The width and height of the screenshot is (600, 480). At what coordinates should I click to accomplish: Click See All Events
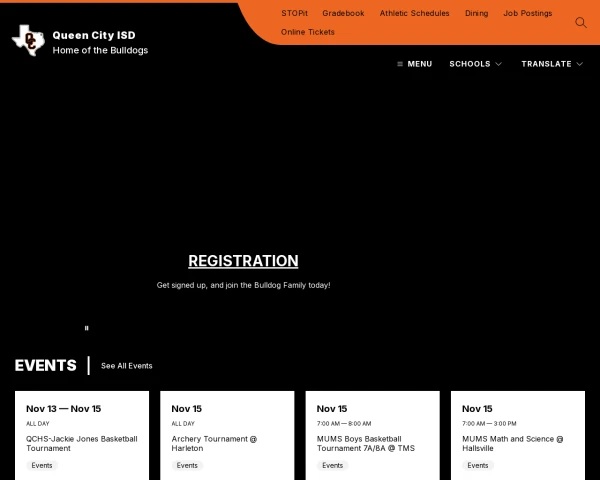(x=127, y=366)
